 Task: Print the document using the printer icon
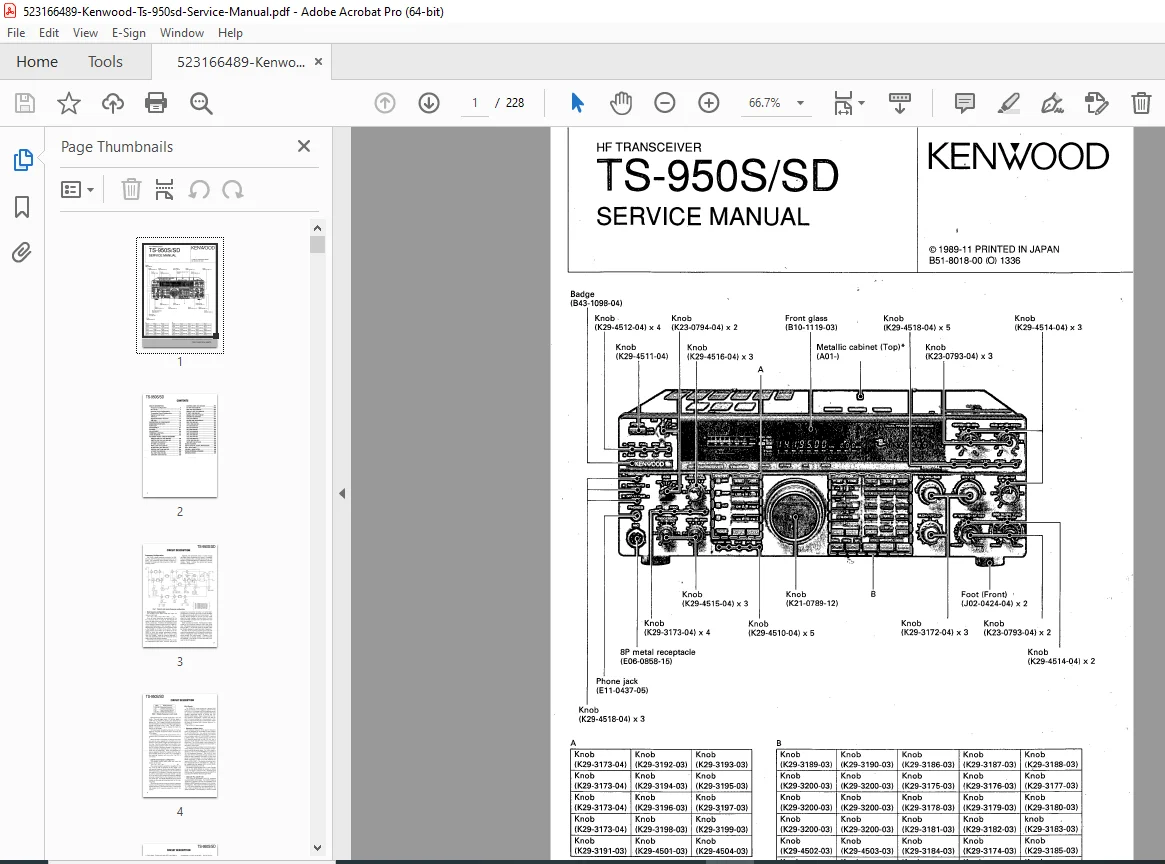pyautogui.click(x=156, y=103)
